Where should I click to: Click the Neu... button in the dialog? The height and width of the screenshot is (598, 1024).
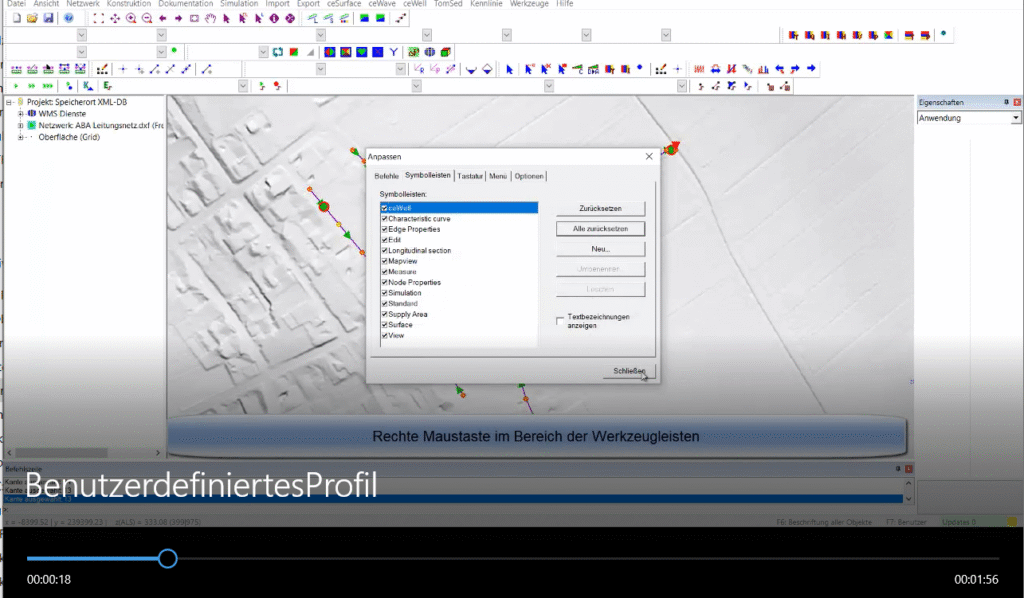point(600,249)
